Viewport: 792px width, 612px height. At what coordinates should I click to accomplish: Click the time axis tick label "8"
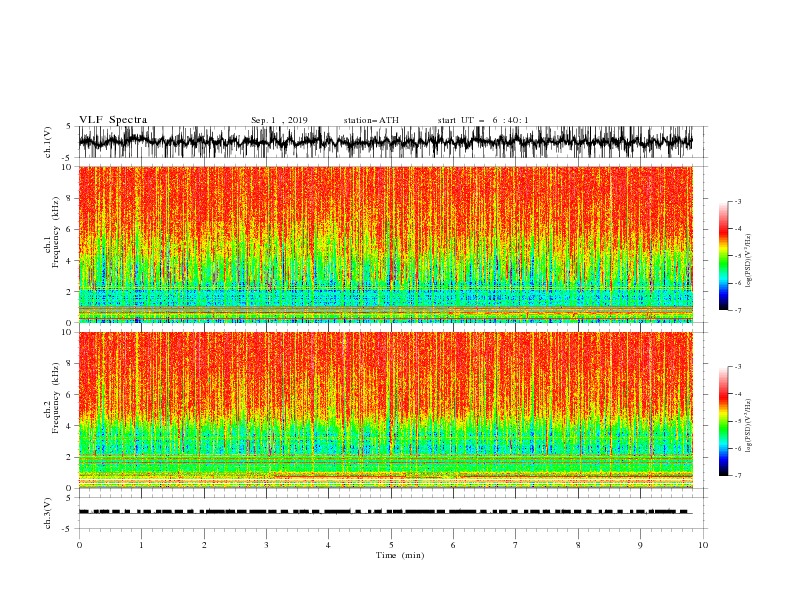tap(578, 545)
